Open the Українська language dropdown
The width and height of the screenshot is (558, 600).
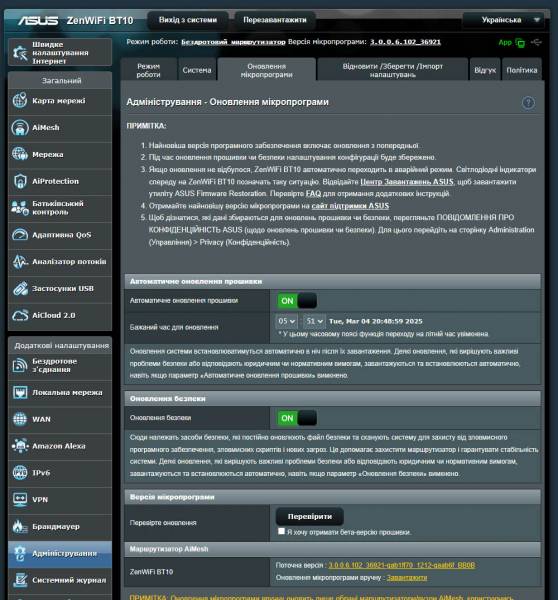(503, 20)
